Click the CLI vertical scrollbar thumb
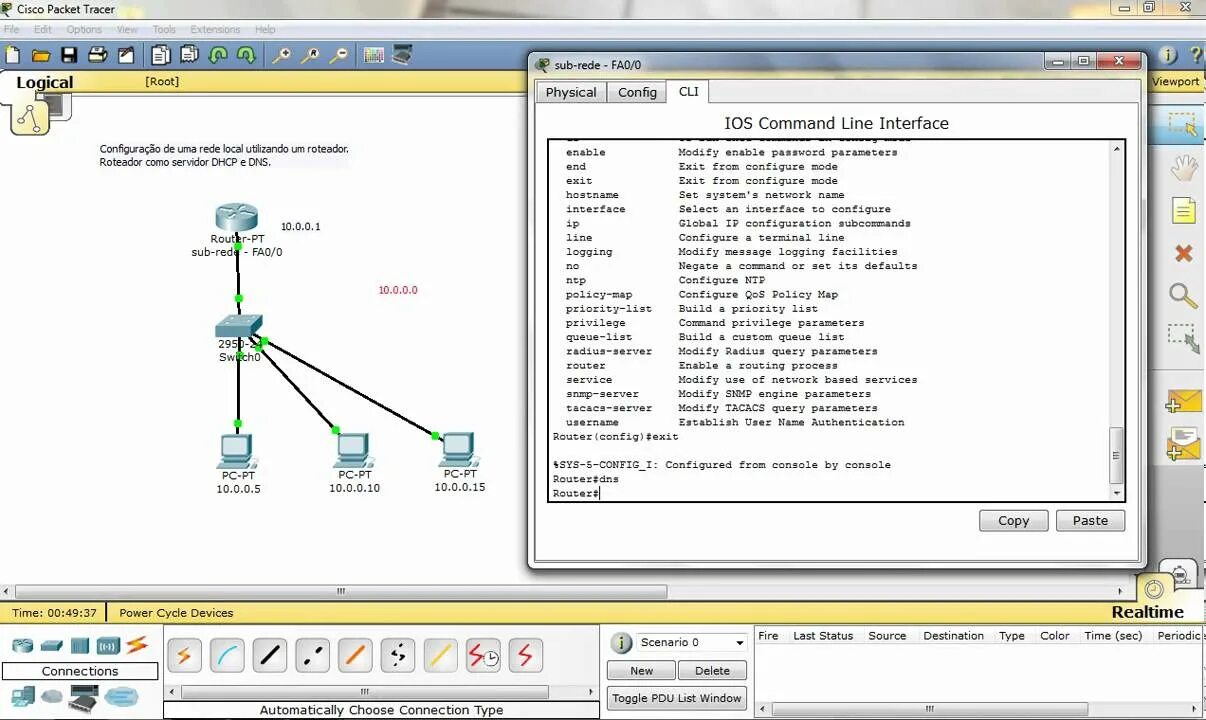 (x=1117, y=454)
